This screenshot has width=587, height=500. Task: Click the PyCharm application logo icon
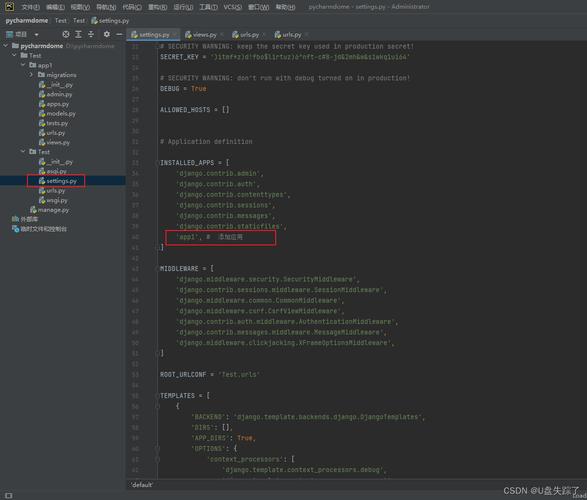[9, 6]
